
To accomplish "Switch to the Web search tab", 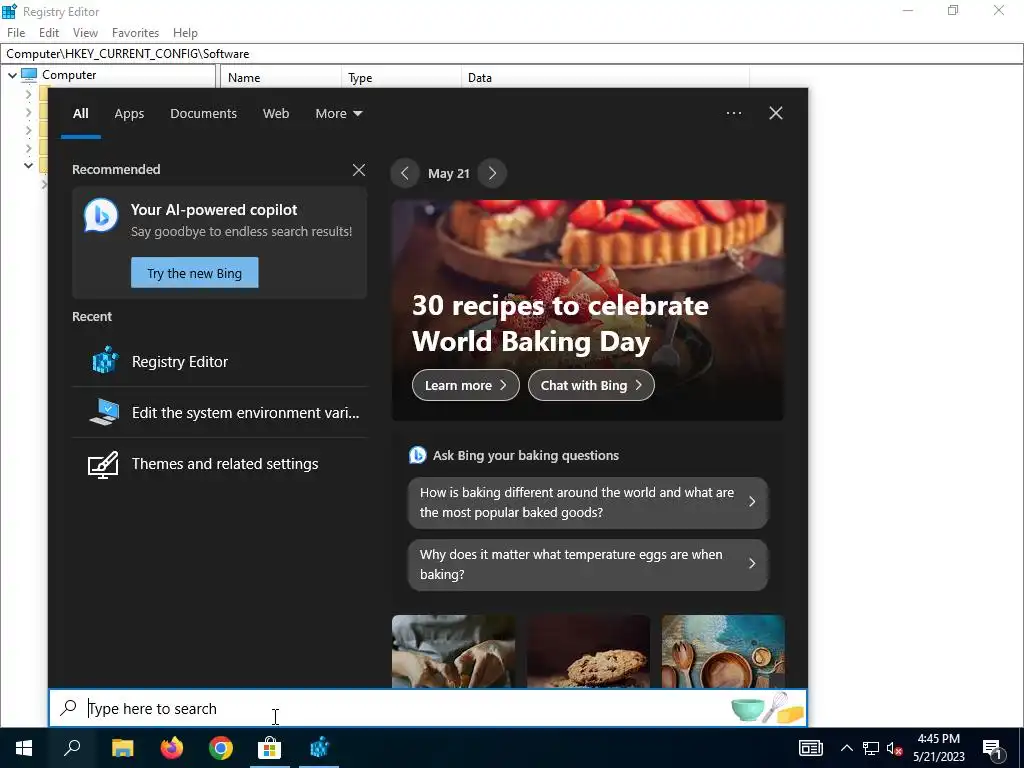I will [276, 114].
